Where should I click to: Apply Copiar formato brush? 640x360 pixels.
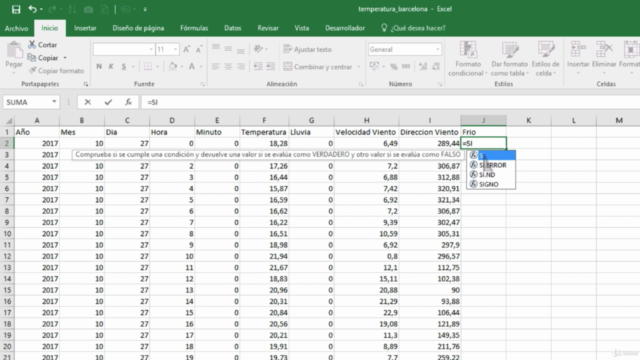pos(56,71)
